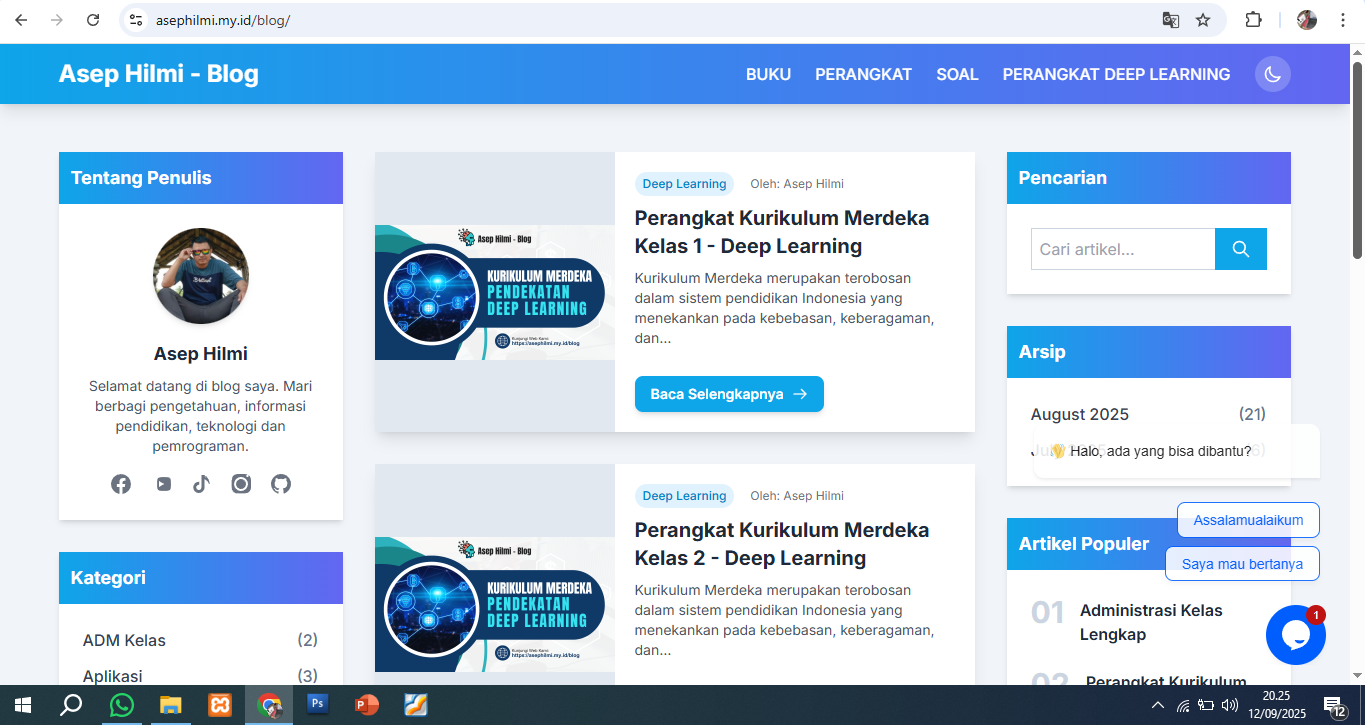The width and height of the screenshot is (1365, 725).
Task: Click the Google Translate icon in address bar
Action: tap(1170, 20)
